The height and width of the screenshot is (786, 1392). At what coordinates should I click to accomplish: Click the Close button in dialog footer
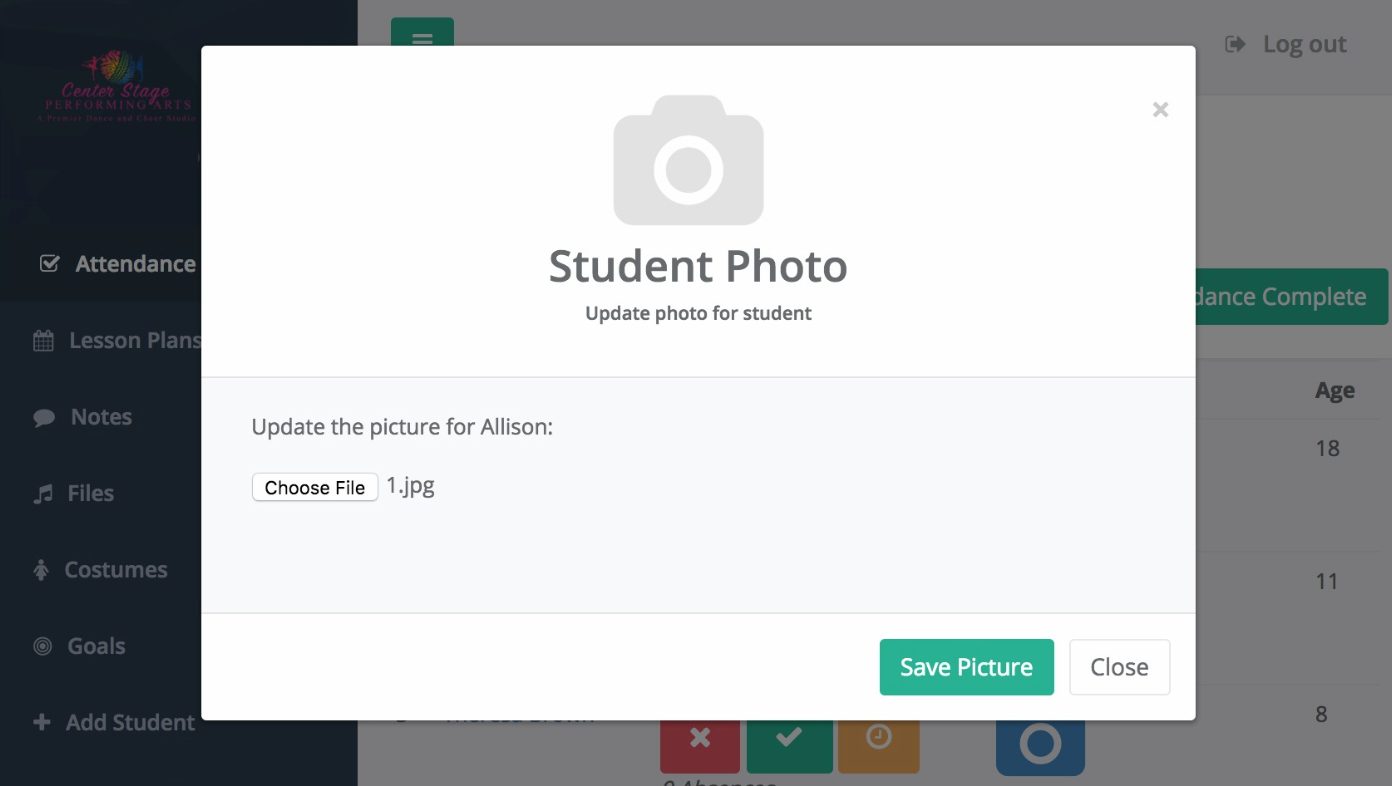(1119, 667)
